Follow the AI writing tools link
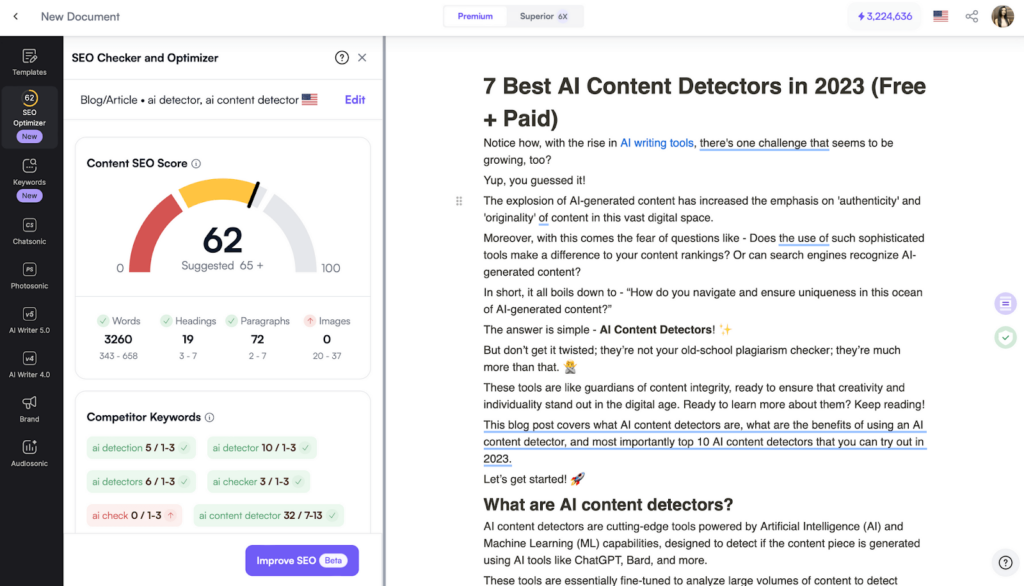The height and width of the screenshot is (586, 1024). point(656,143)
